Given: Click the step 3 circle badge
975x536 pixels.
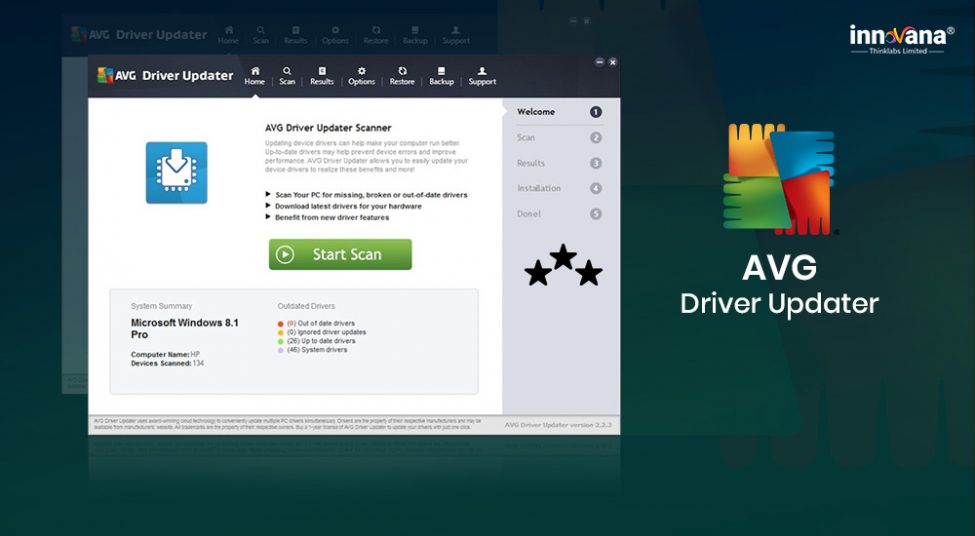Looking at the screenshot, I should pyautogui.click(x=596, y=163).
